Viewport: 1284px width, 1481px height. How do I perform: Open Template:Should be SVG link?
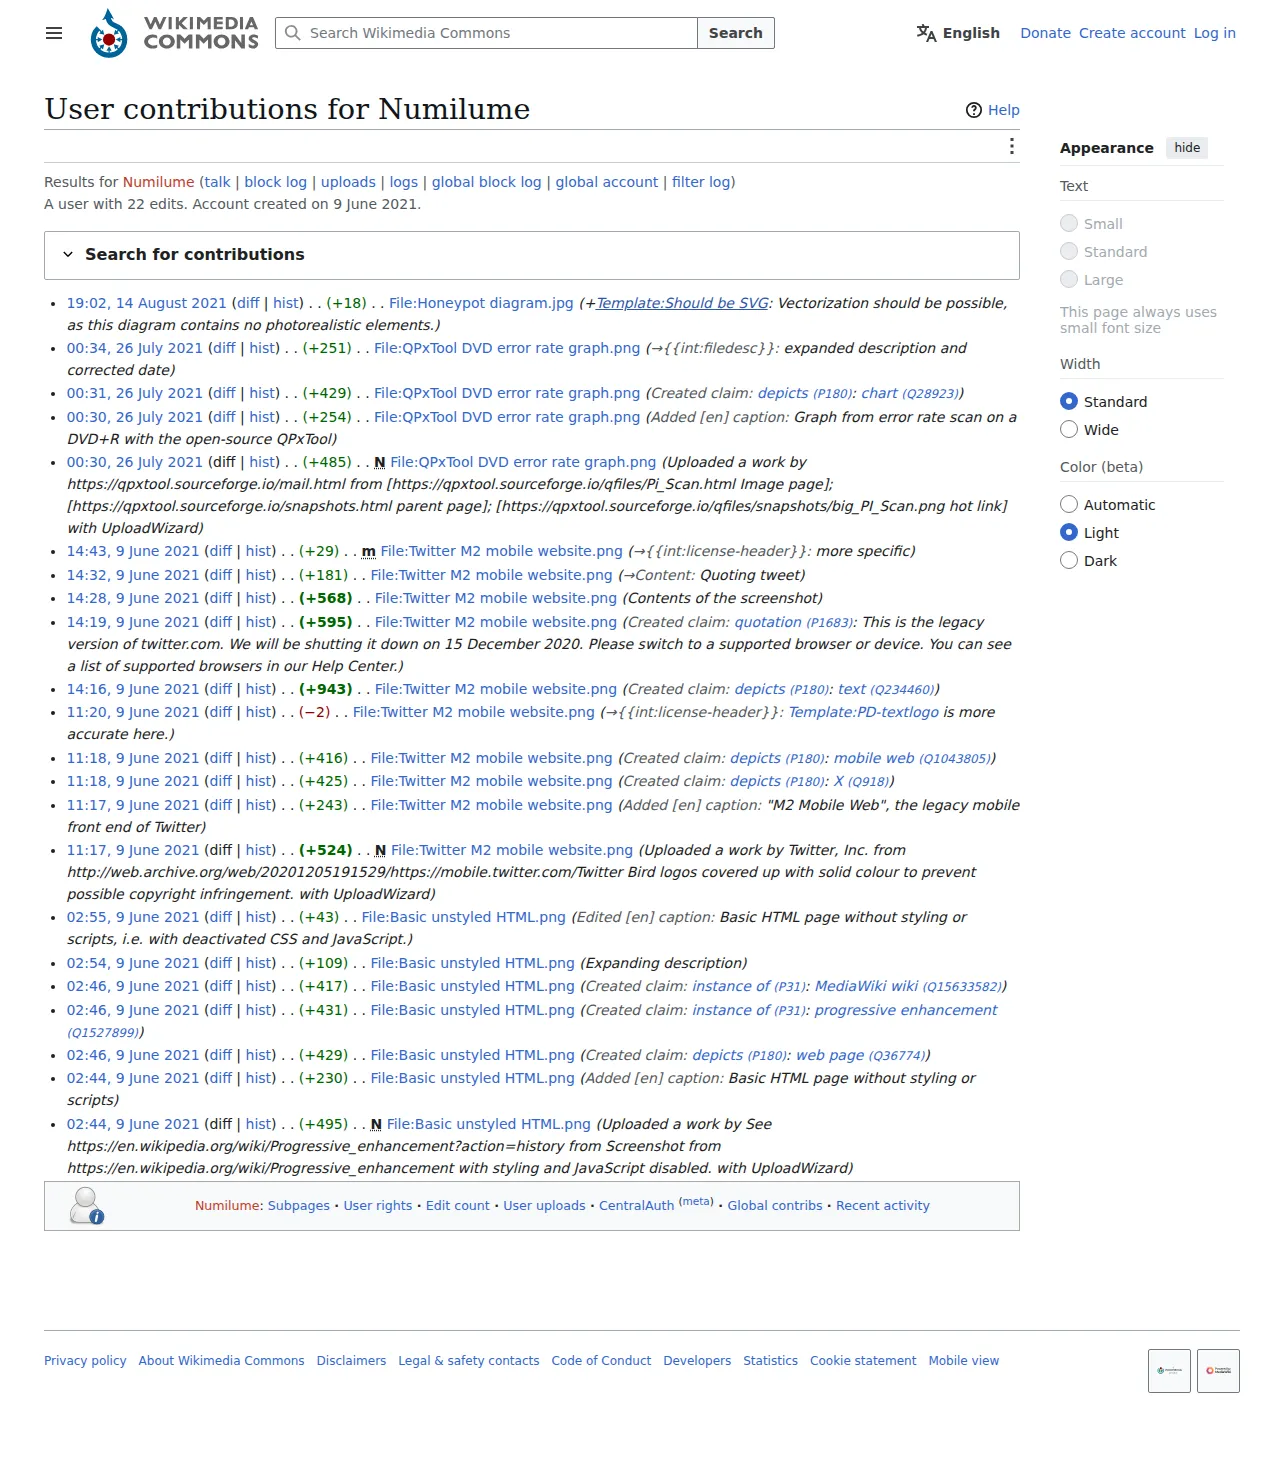[683, 303]
